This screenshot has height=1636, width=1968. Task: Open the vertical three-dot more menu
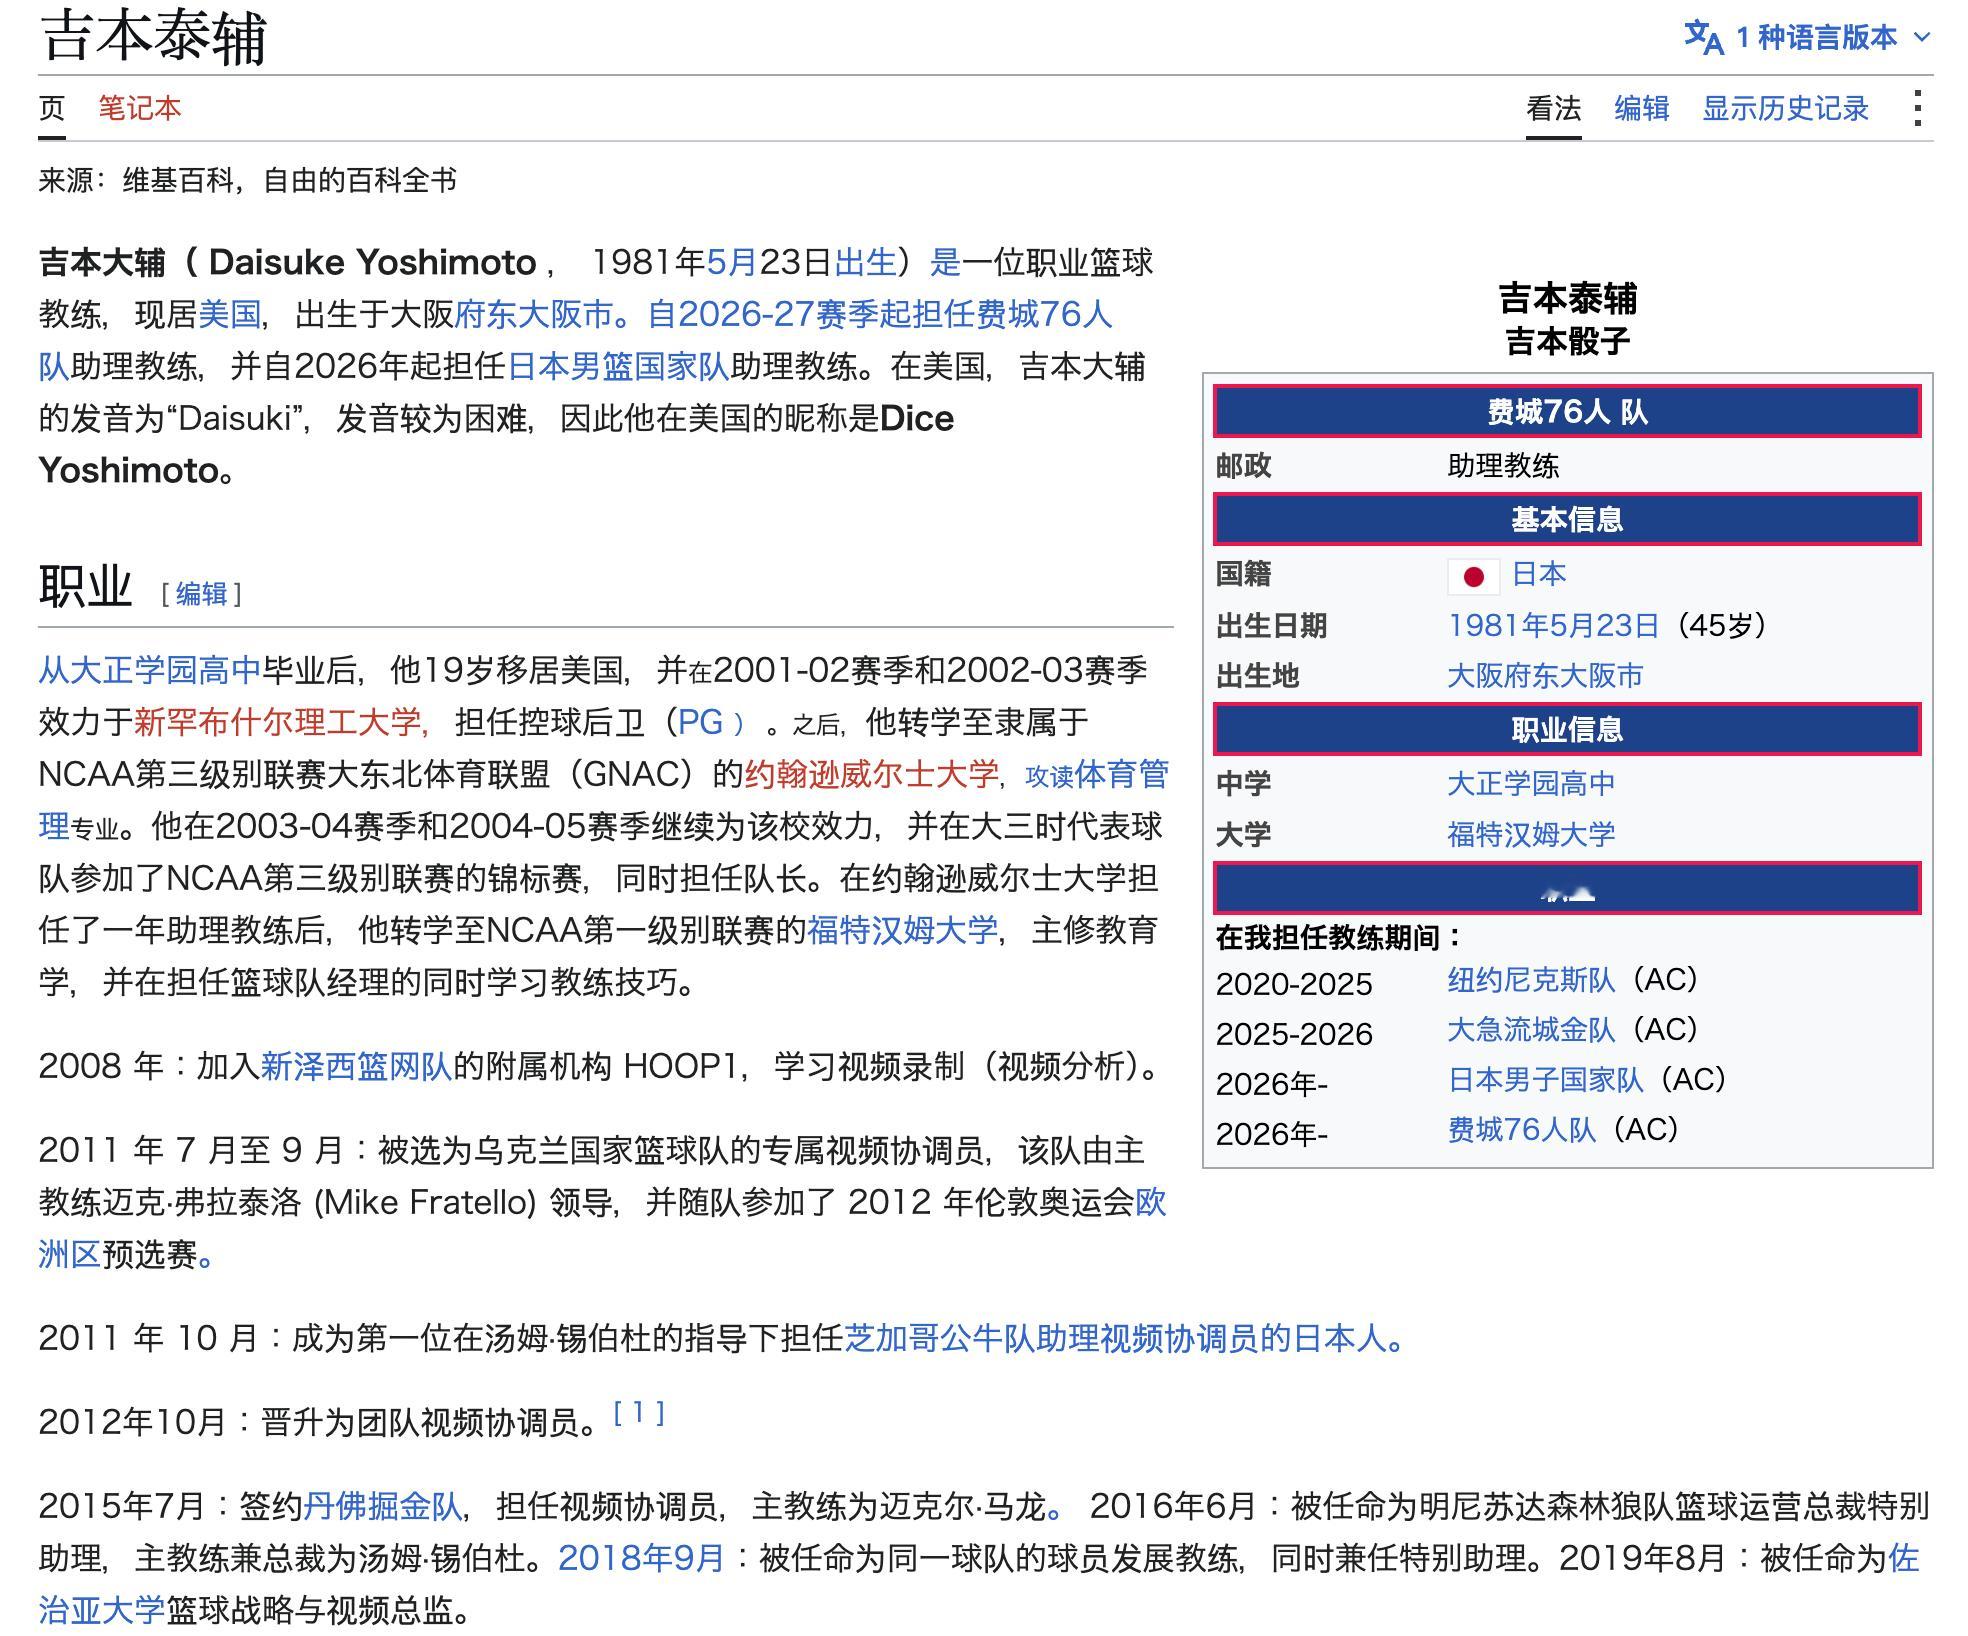[x=1917, y=108]
